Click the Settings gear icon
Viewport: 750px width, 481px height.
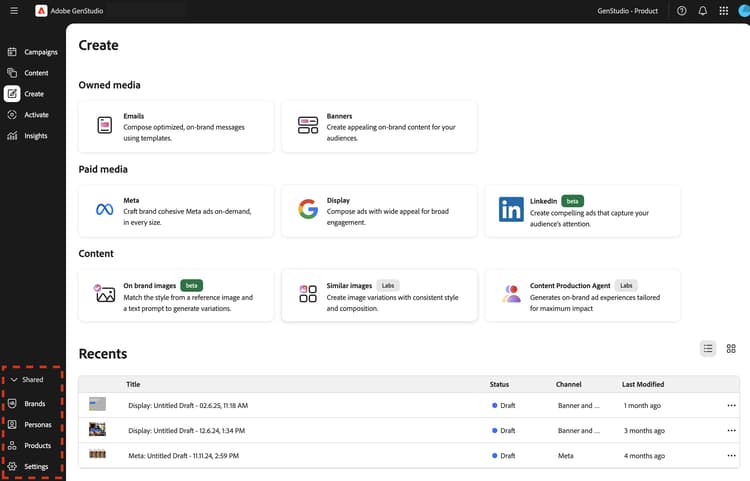coord(12,467)
